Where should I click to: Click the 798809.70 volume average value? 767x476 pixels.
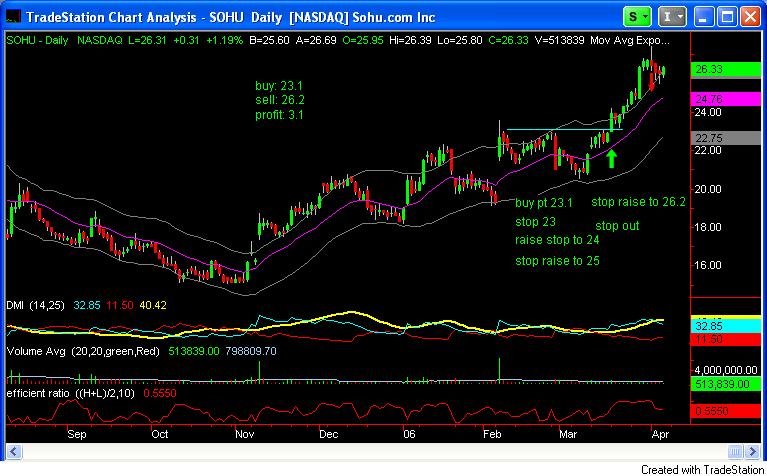pos(250,351)
